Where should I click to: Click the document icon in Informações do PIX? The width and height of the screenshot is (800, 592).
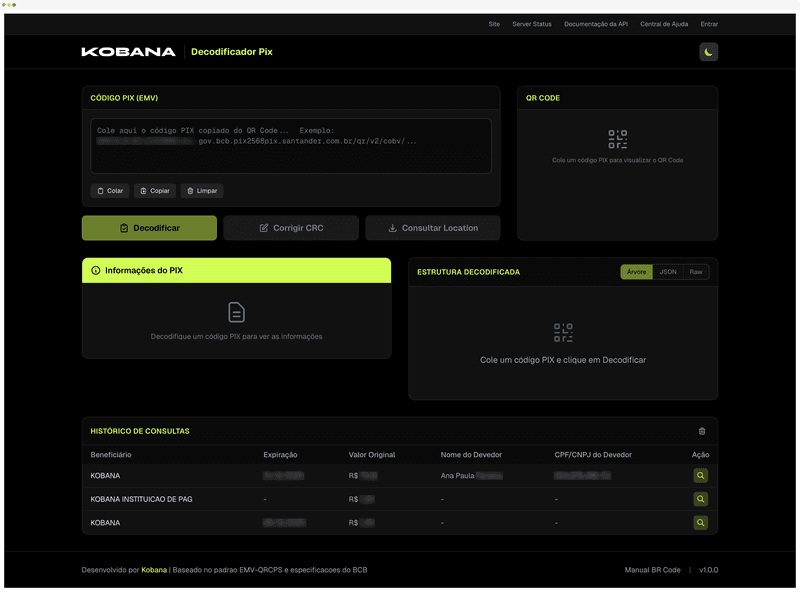click(237, 313)
